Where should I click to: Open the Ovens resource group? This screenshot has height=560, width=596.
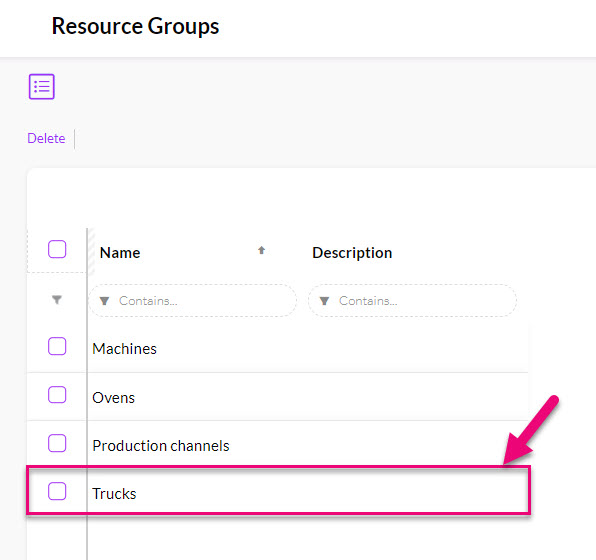click(x=113, y=398)
